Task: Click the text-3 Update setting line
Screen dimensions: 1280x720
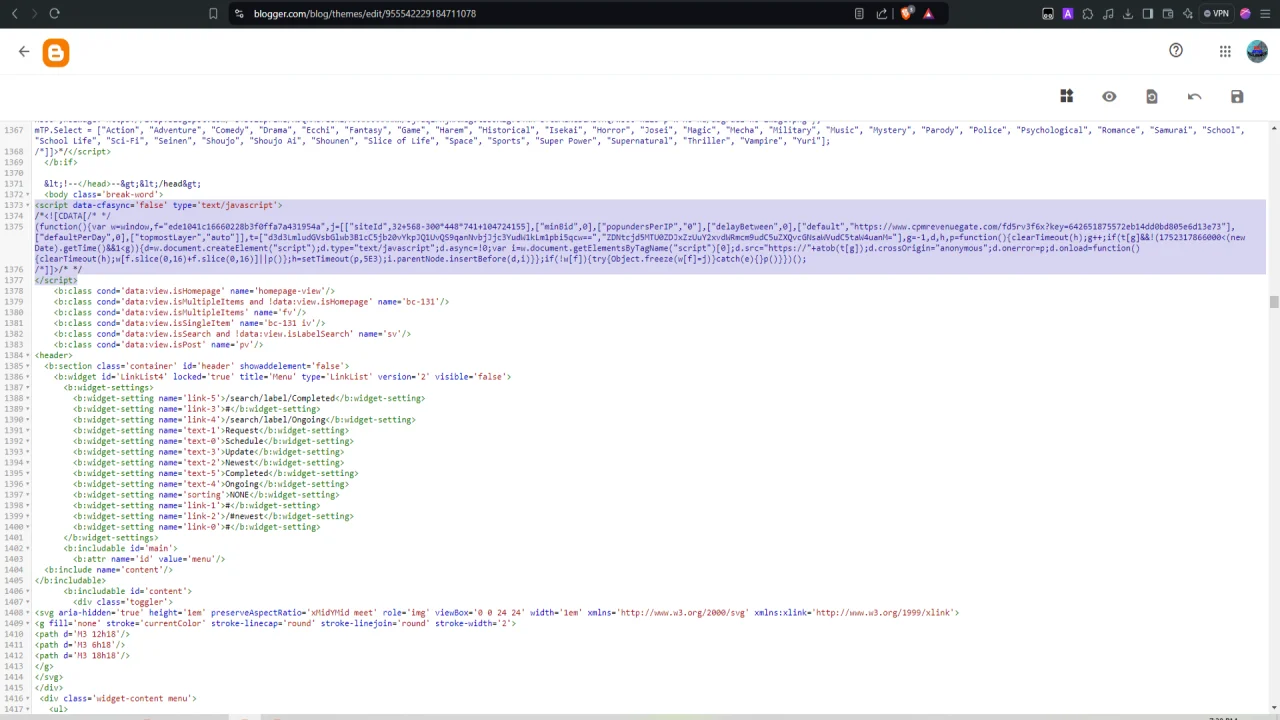Action: [x=208, y=452]
